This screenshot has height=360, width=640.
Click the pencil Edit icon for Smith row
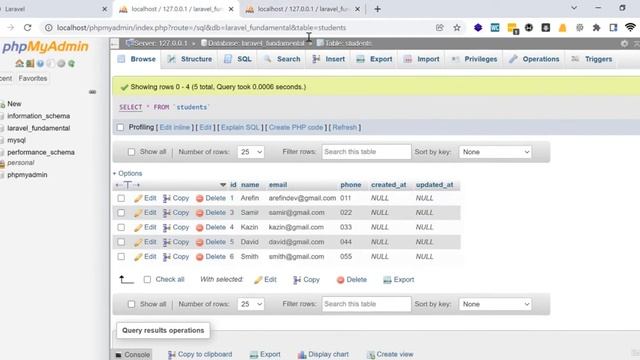(x=138, y=257)
